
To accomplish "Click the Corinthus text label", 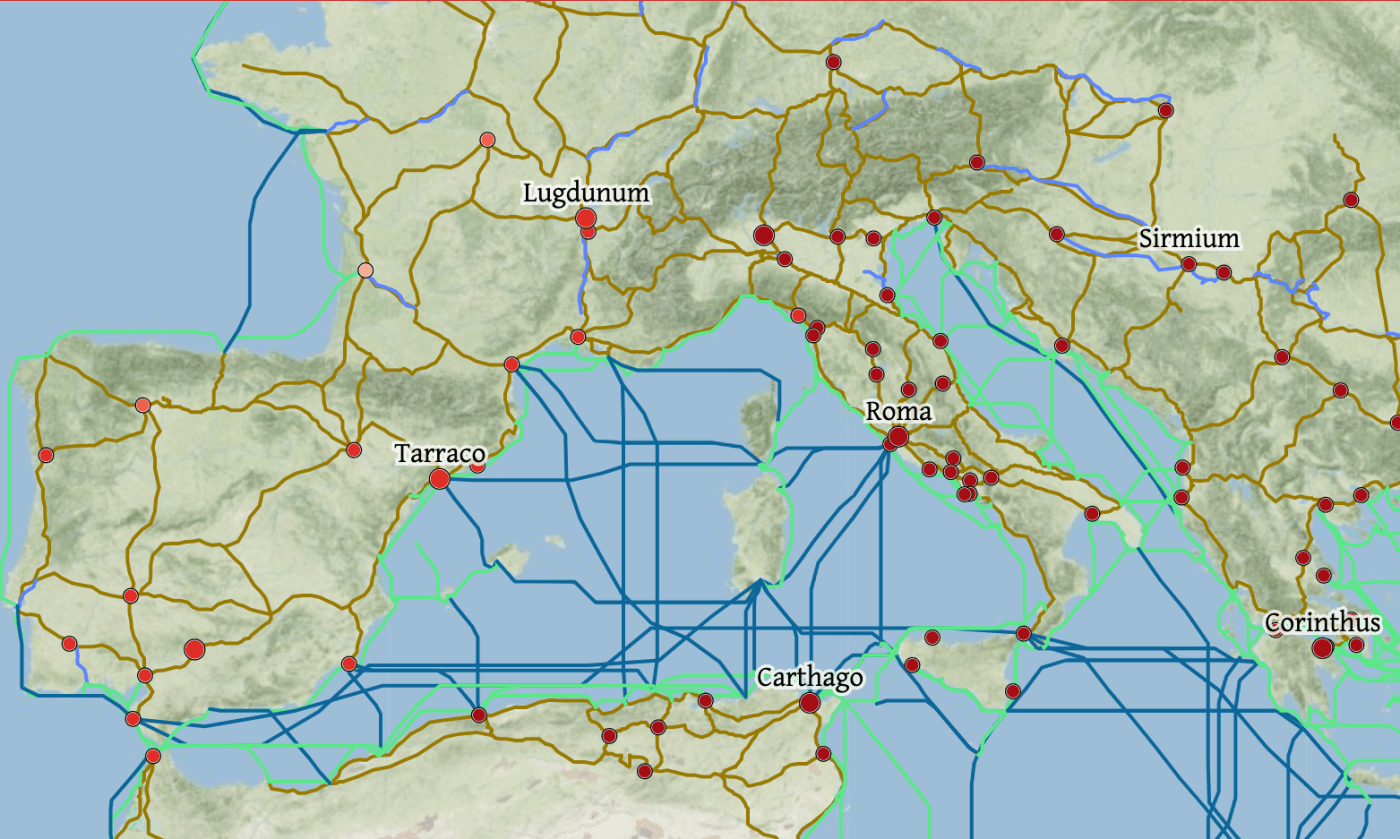I will click(x=1321, y=622).
